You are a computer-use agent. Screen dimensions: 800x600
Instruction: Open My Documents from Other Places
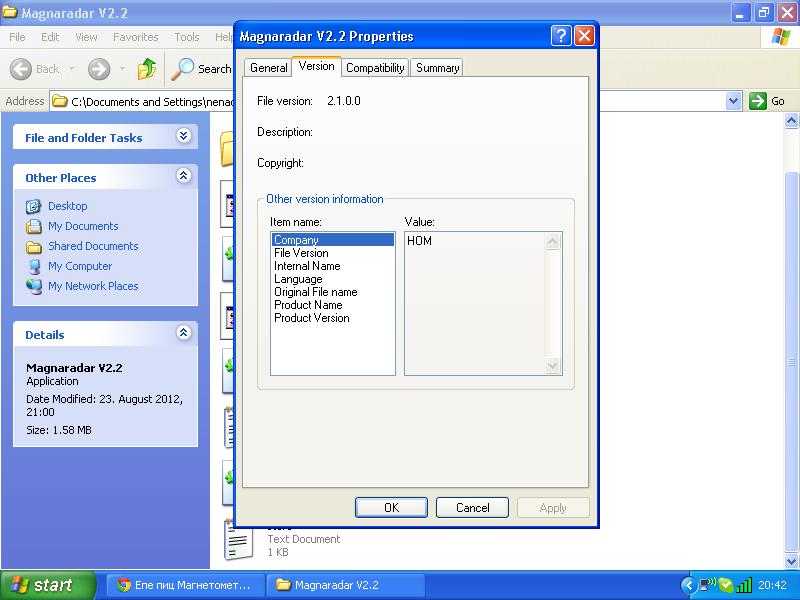point(83,226)
